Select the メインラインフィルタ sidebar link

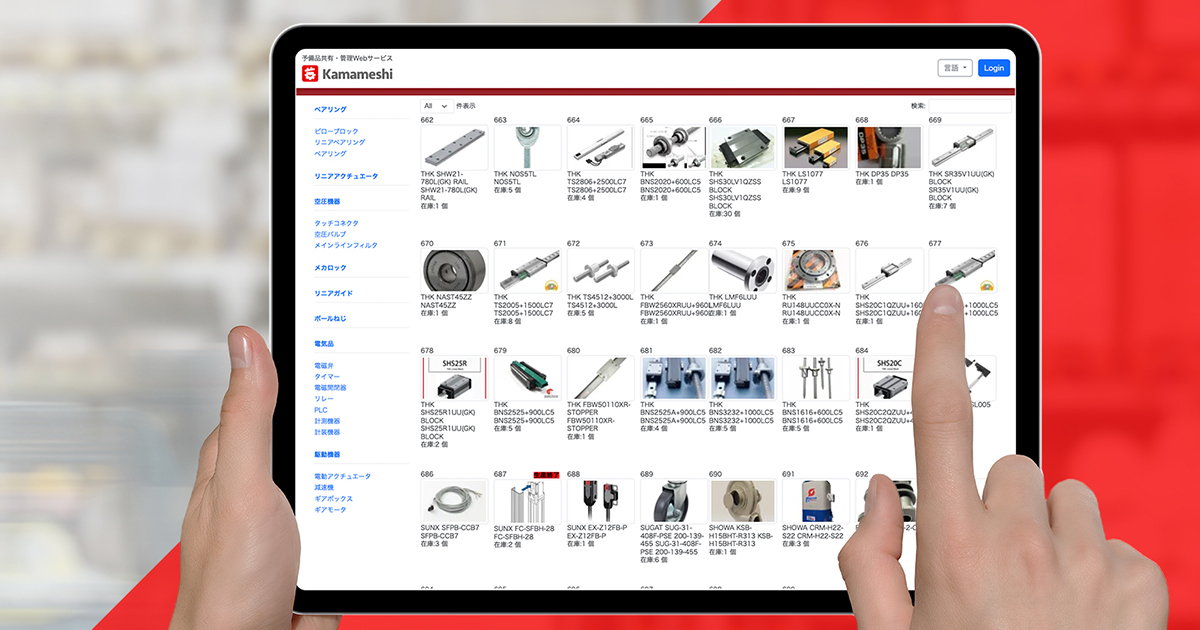pyautogui.click(x=346, y=245)
